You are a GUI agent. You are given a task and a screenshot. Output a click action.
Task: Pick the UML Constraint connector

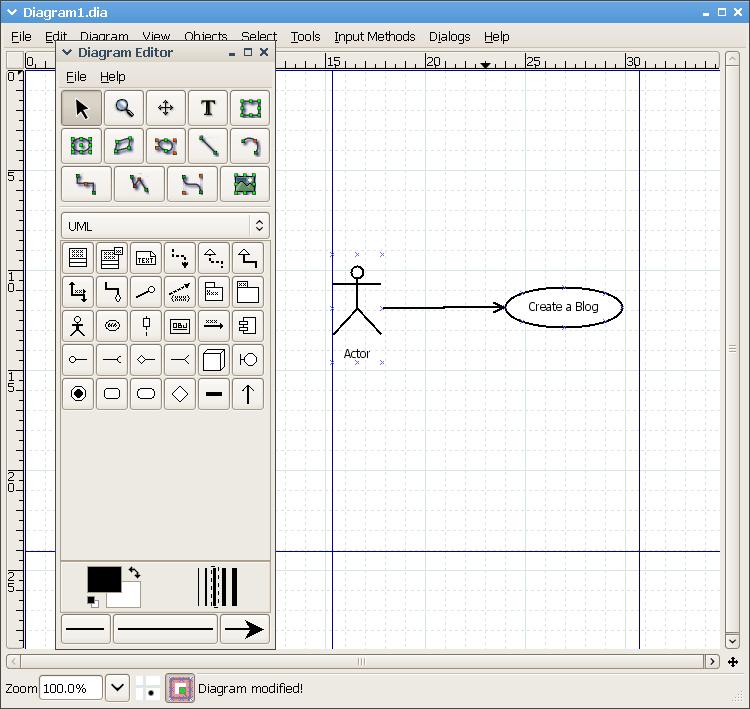click(180, 292)
